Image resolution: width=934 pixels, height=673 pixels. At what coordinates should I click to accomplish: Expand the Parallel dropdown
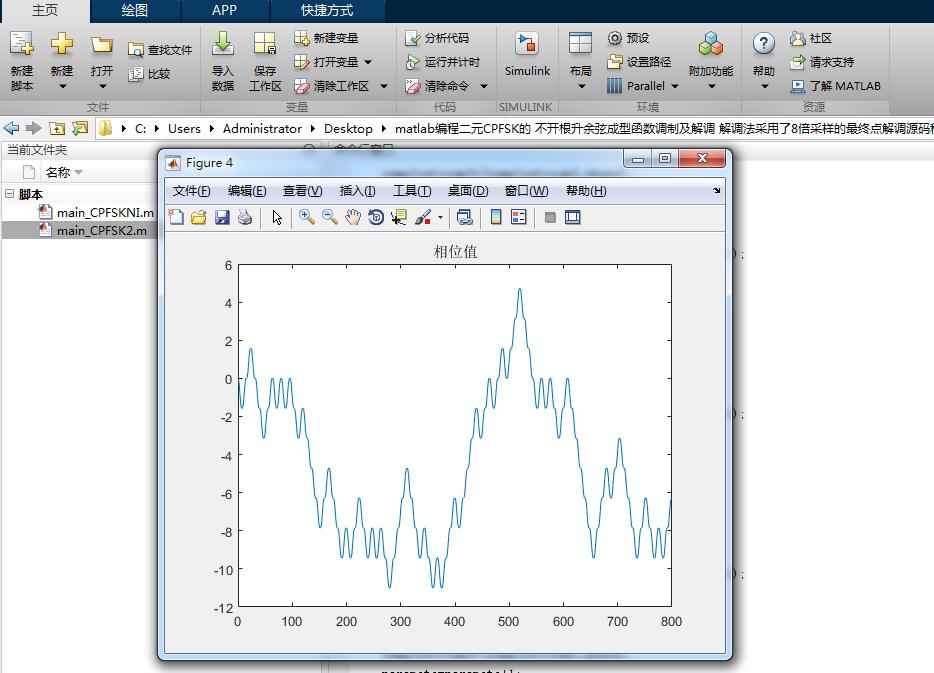tap(675, 86)
